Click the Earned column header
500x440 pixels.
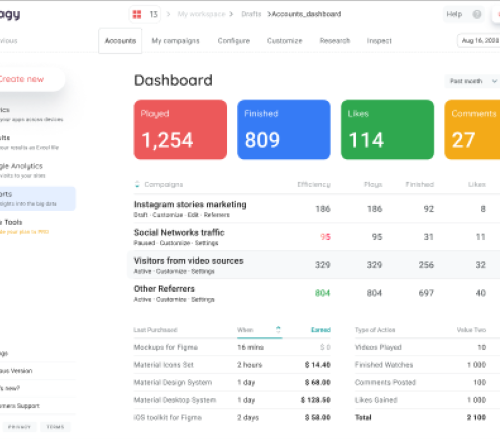(x=321, y=330)
